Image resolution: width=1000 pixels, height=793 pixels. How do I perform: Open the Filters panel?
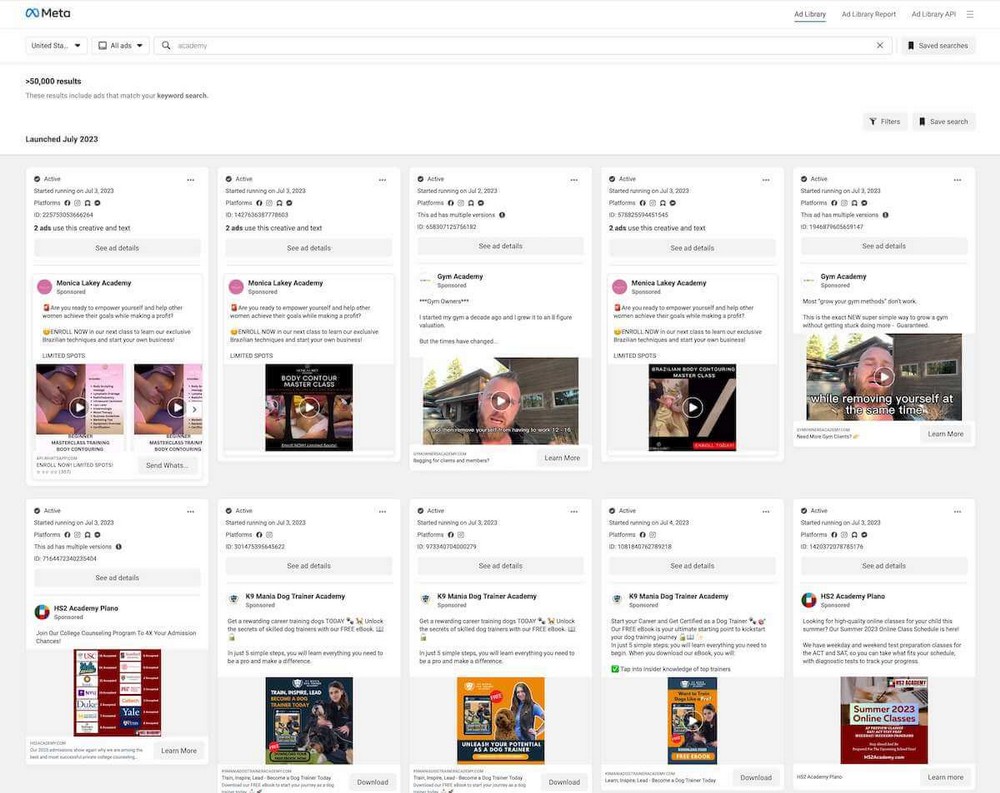coord(884,121)
